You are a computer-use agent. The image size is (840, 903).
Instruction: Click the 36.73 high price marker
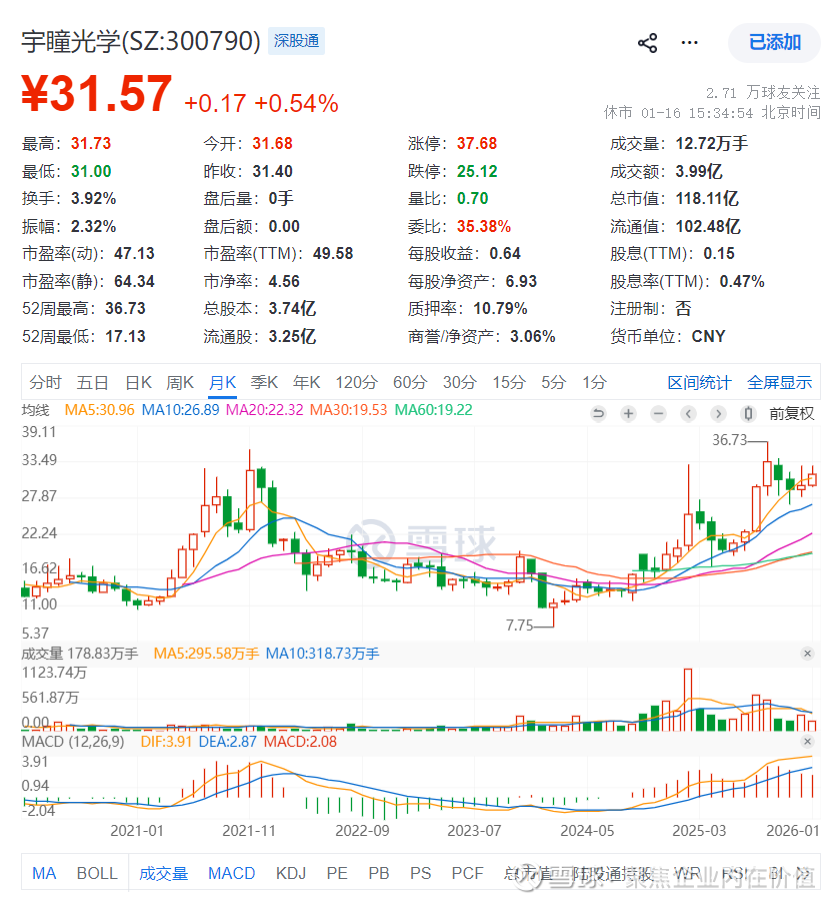[729, 440]
